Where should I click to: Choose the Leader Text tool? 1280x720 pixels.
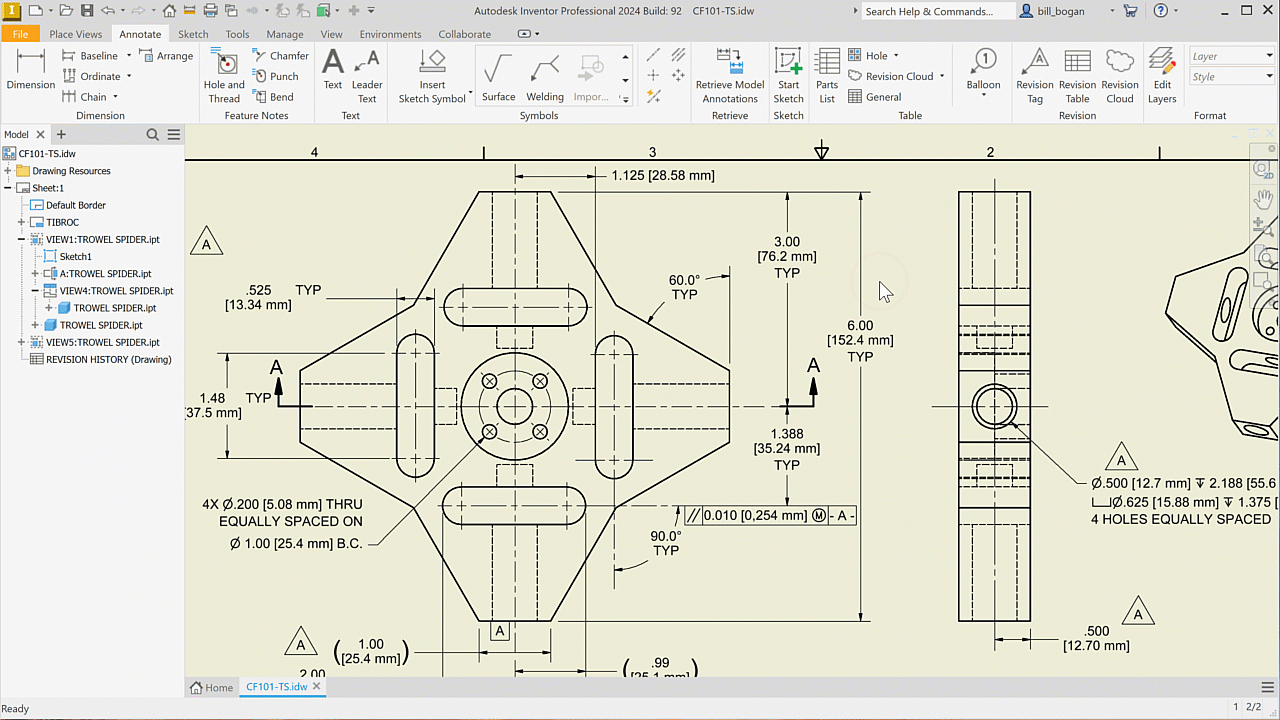367,75
